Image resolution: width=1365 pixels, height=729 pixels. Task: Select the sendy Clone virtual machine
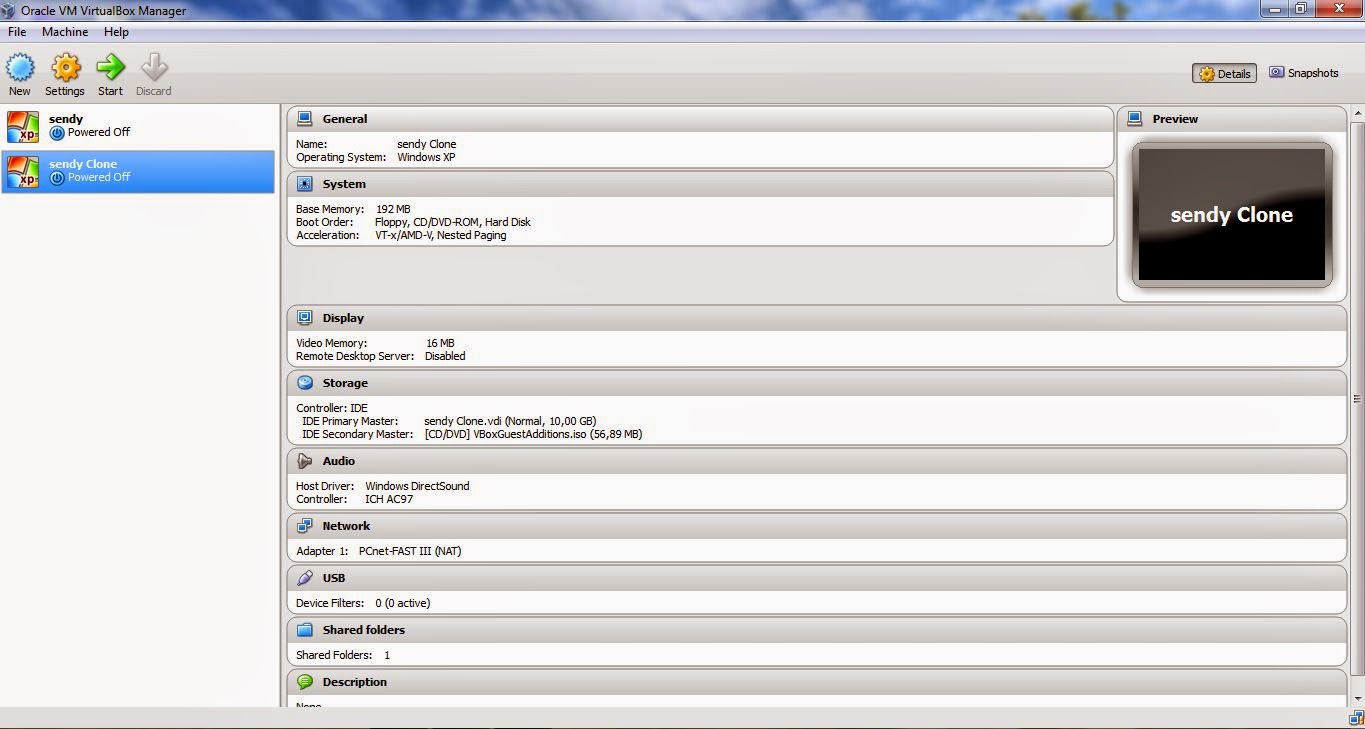pos(138,172)
